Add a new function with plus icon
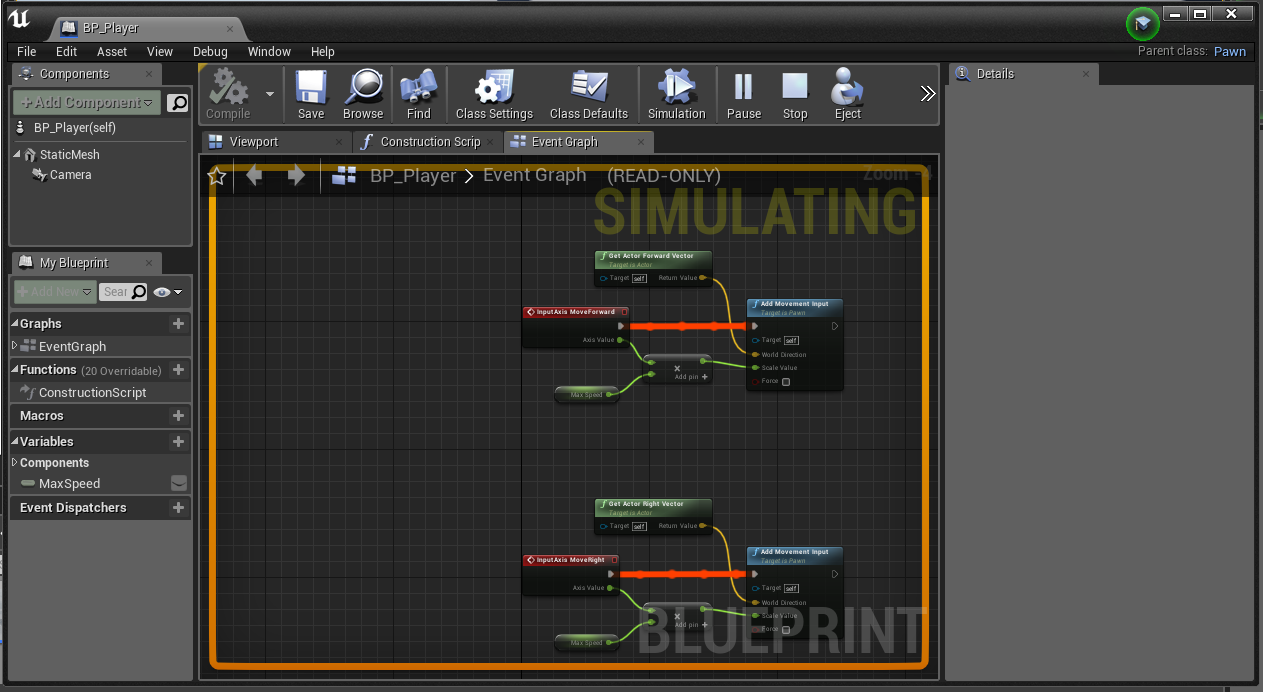 click(178, 370)
